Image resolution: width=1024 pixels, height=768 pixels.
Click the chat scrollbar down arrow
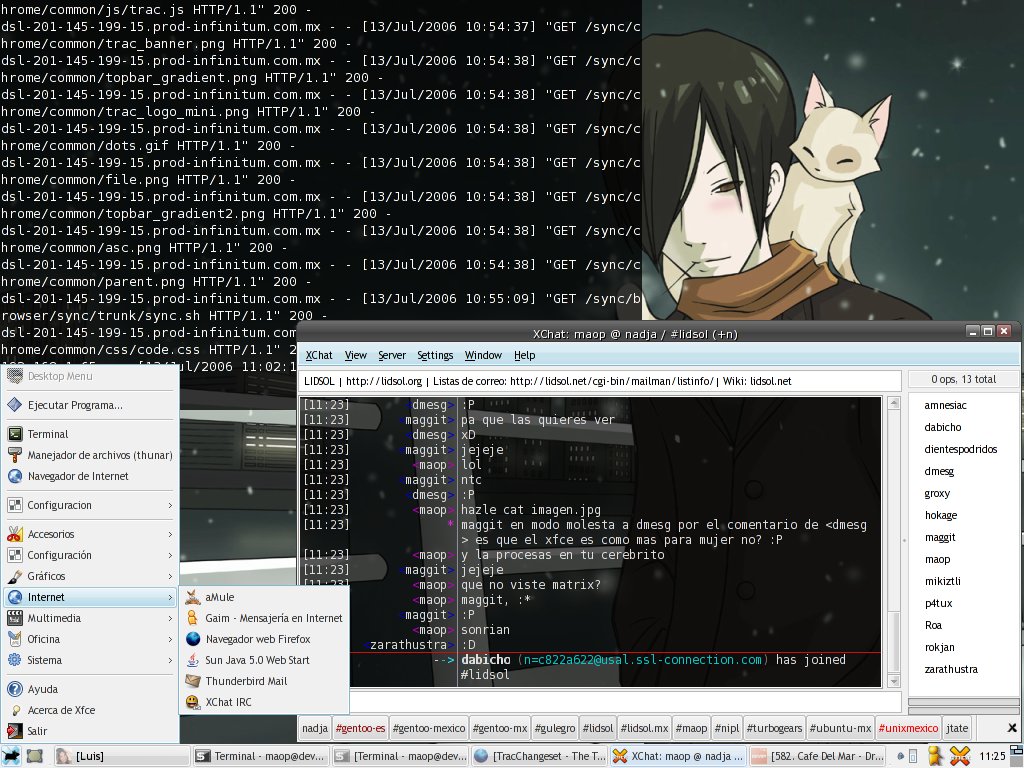point(894,681)
